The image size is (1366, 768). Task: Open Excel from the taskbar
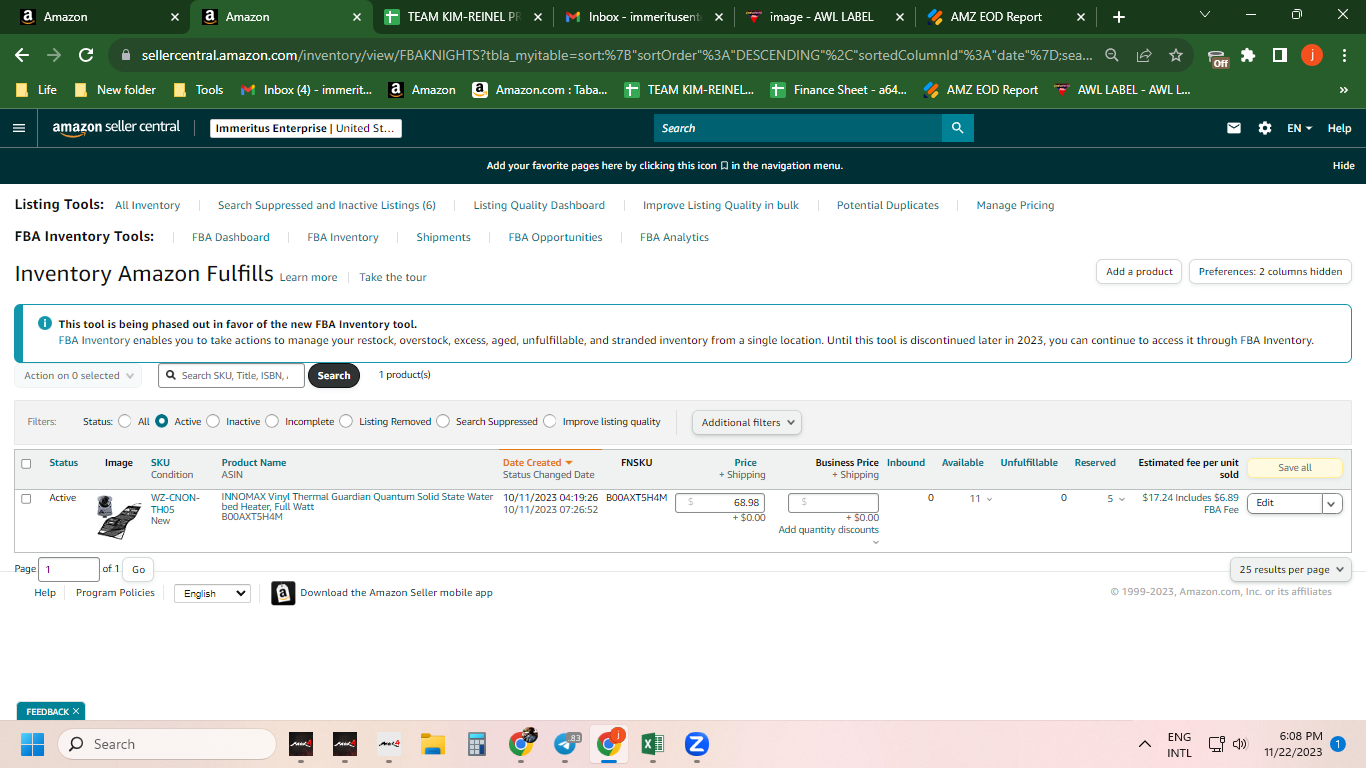coord(652,744)
